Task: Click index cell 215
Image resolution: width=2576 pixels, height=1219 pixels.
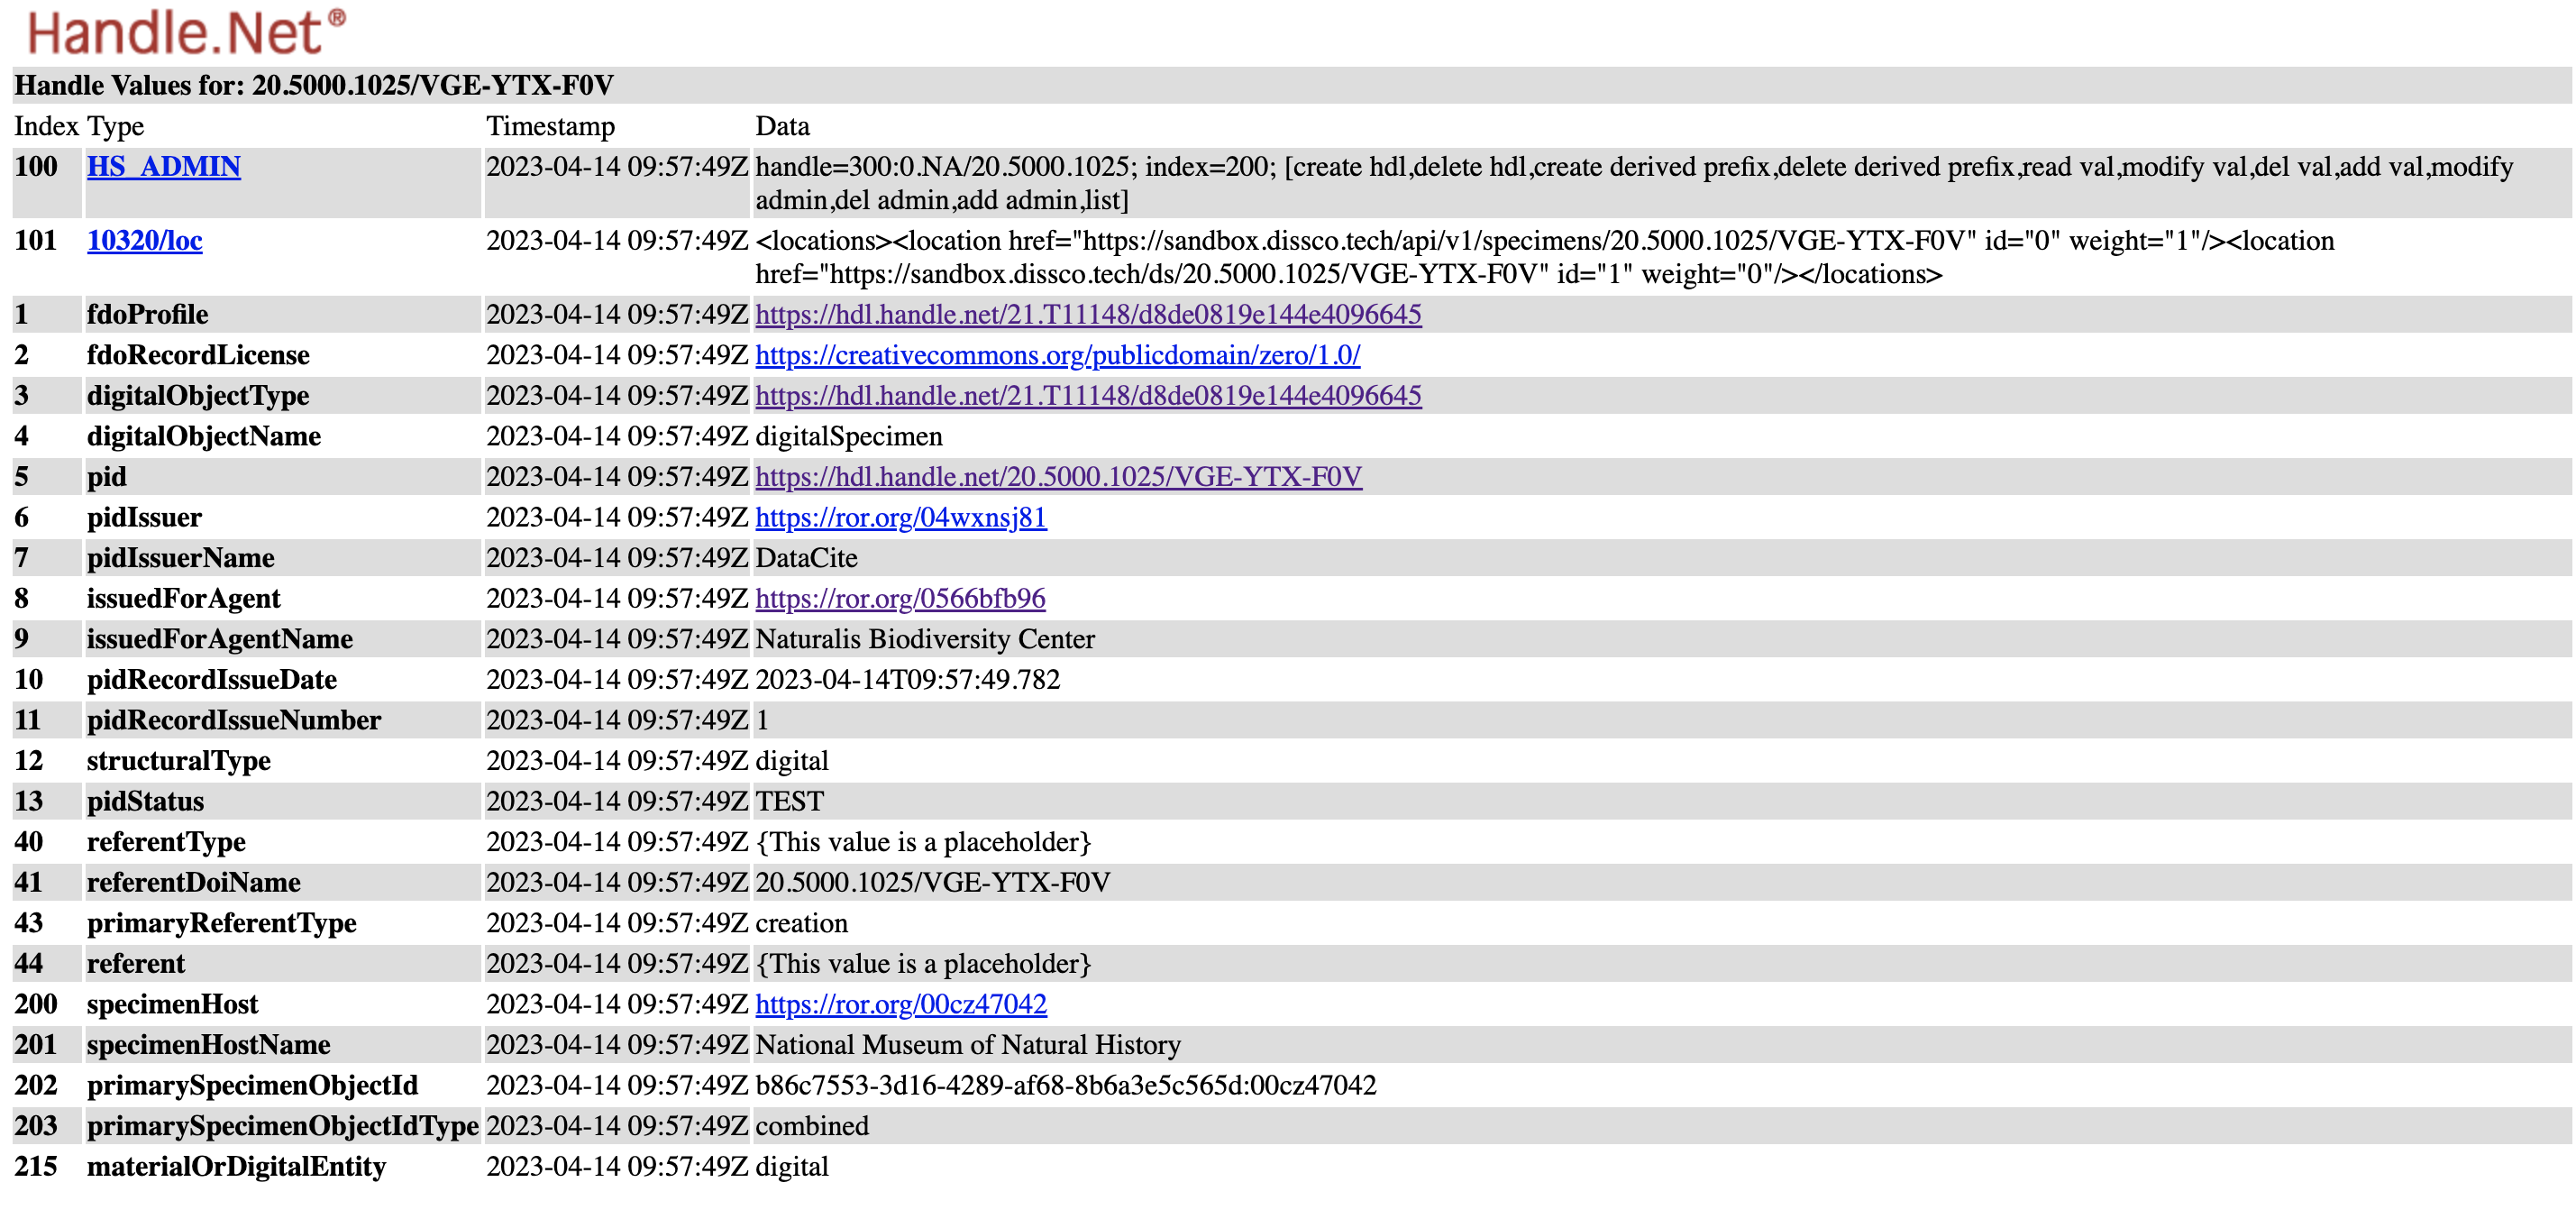Action: point(47,1166)
